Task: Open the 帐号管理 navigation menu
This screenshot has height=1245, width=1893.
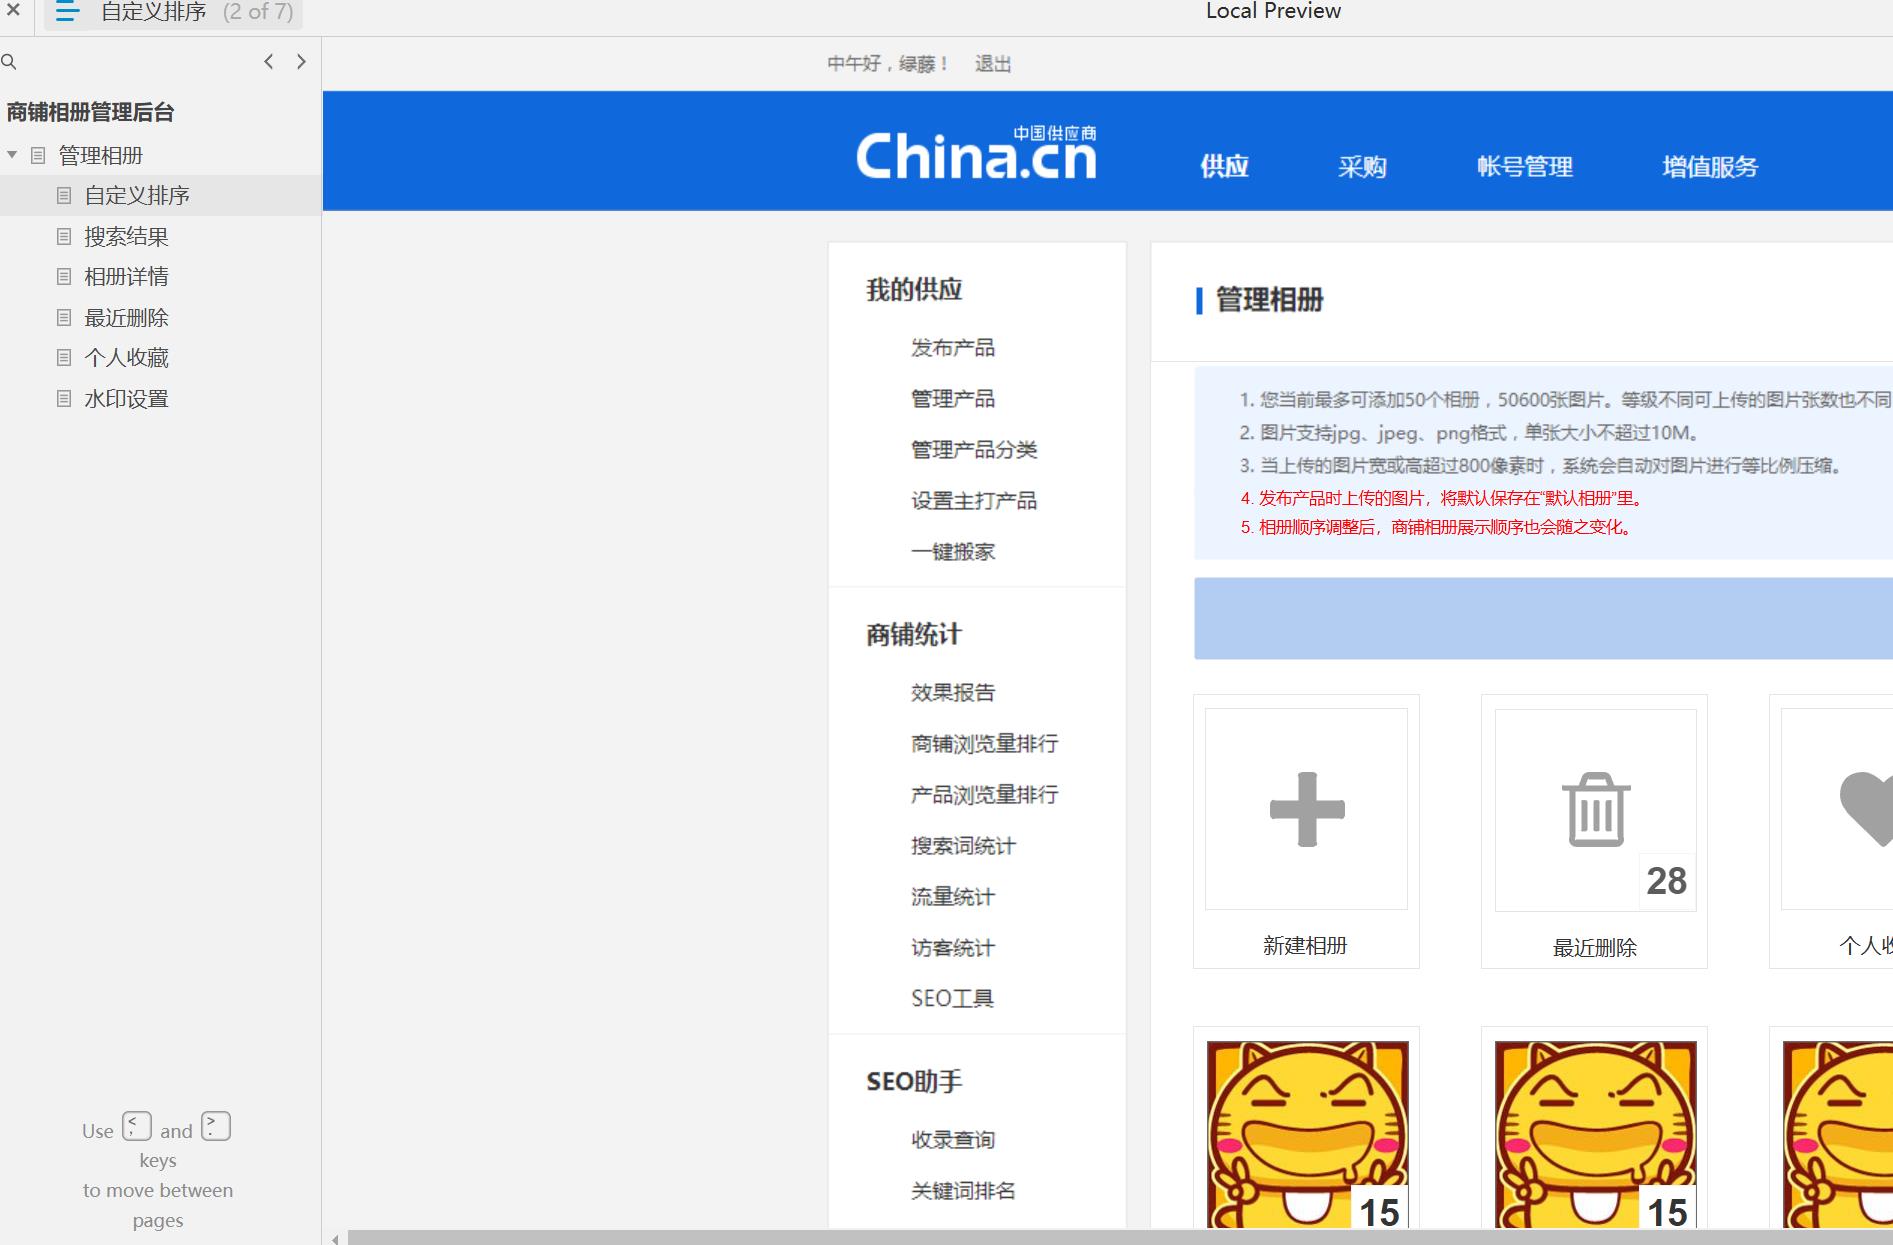Action: (1525, 166)
